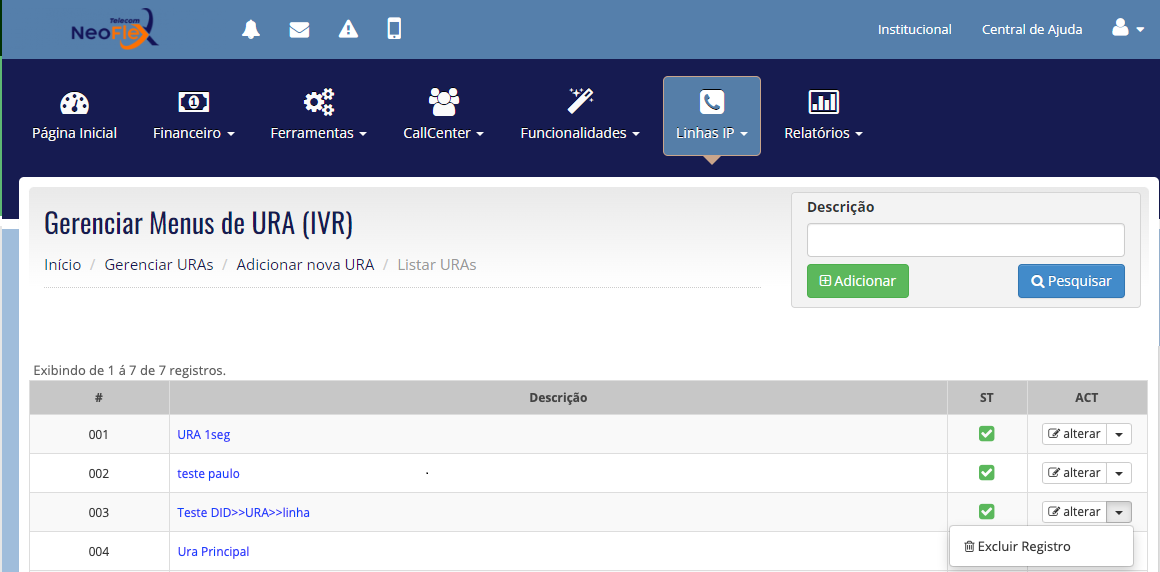Click the green Adicionar button
The height and width of the screenshot is (572, 1160).
click(x=857, y=281)
